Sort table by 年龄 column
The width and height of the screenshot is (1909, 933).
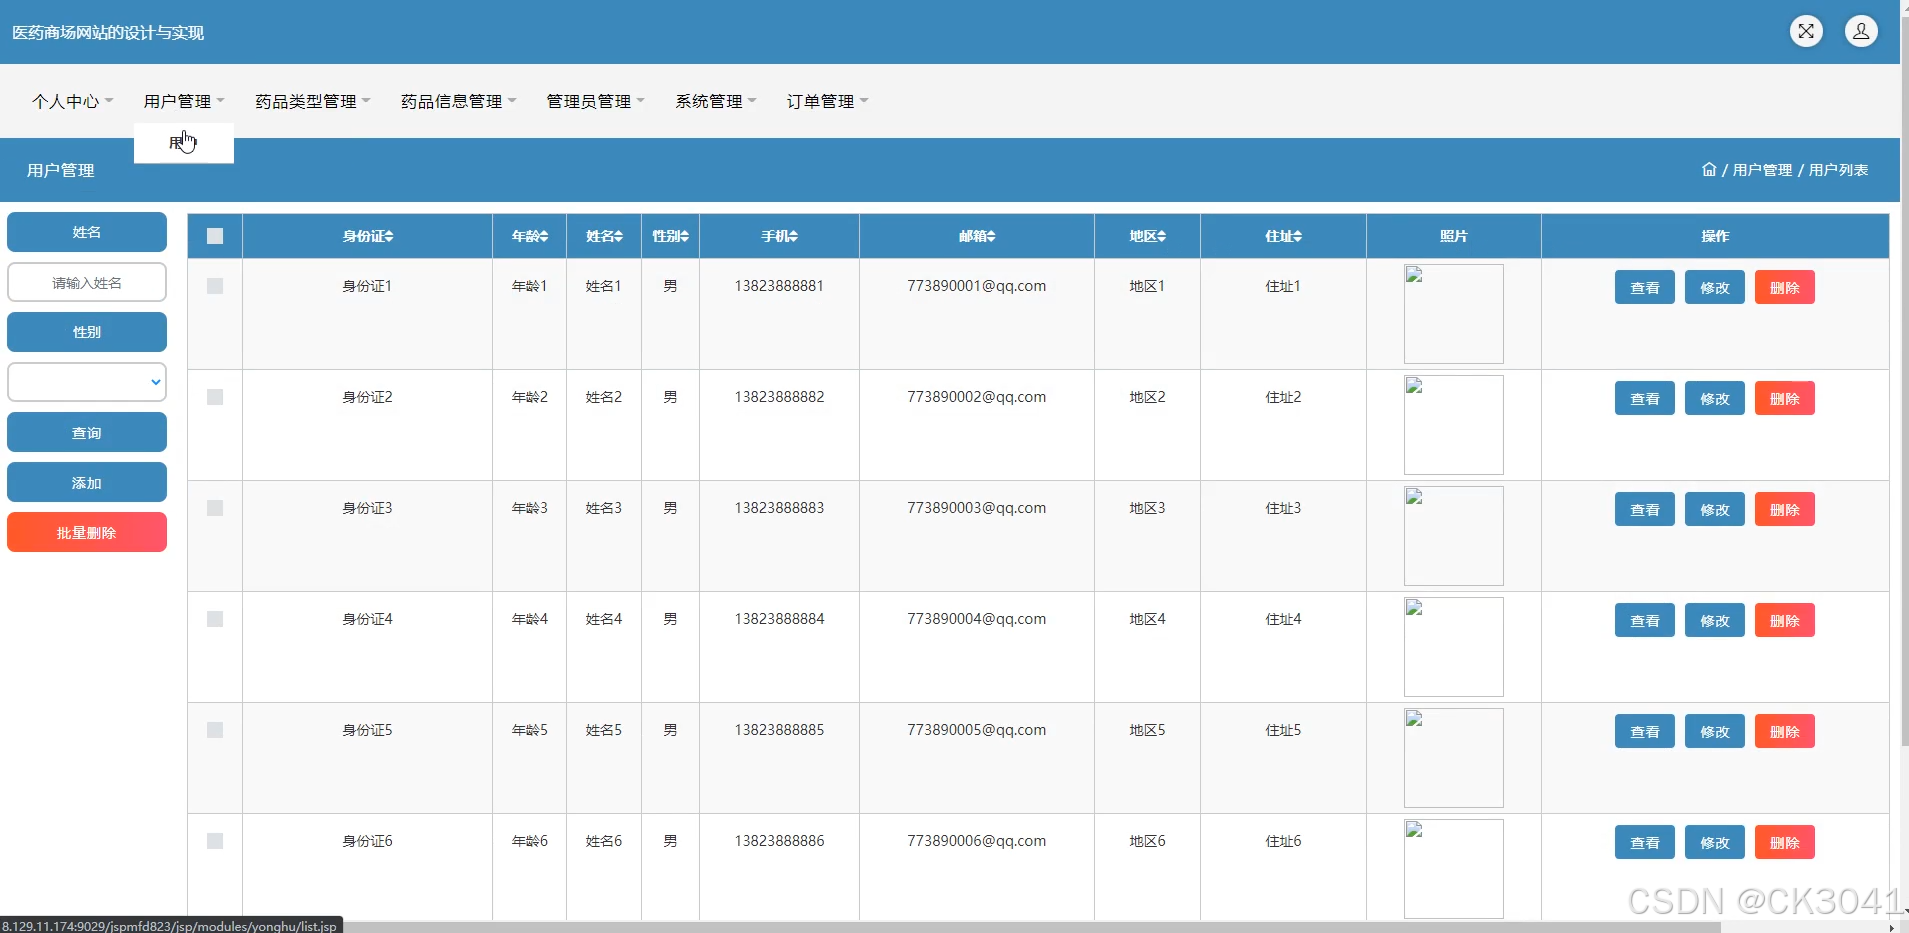point(530,236)
